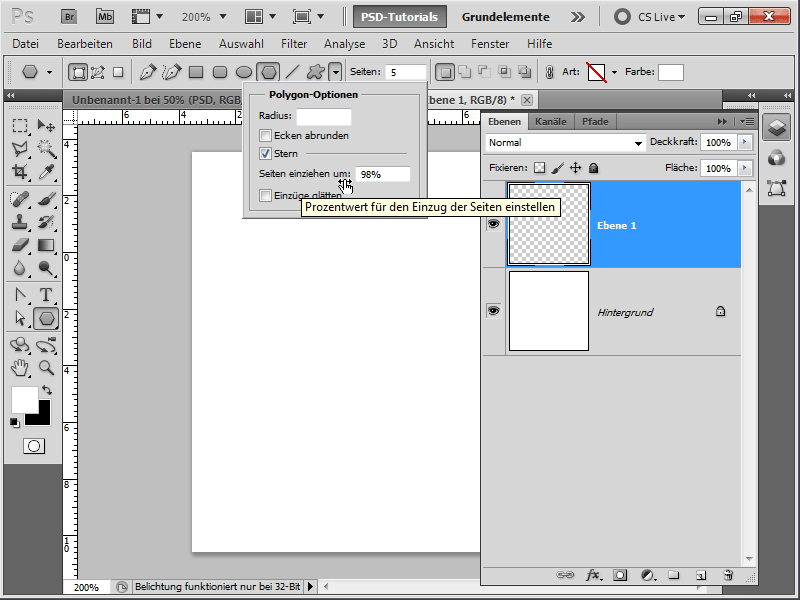
Task: Swap foreground and background colors
Action: tap(47, 390)
